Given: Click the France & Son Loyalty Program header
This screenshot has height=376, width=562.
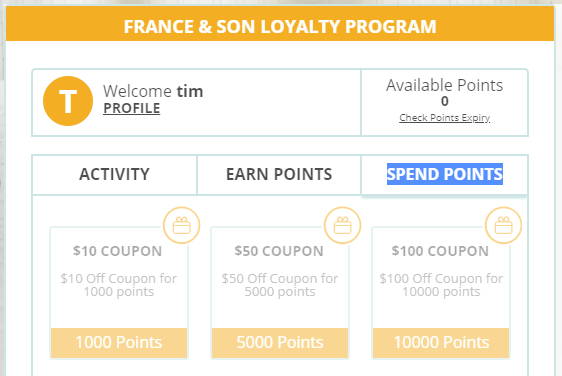Looking at the screenshot, I should click(280, 27).
